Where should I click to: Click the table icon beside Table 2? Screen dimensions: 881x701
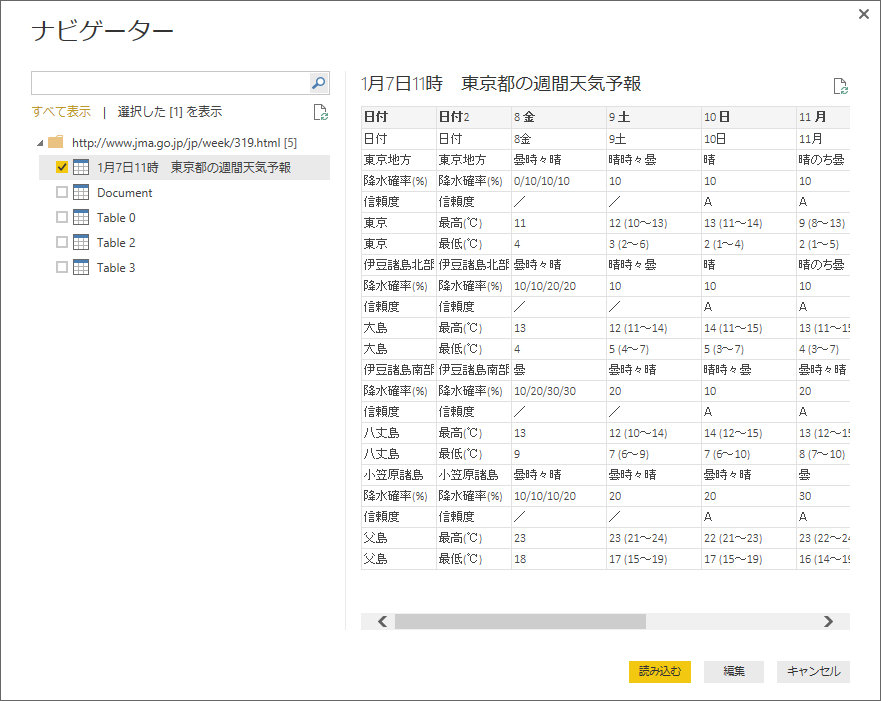pos(81,242)
